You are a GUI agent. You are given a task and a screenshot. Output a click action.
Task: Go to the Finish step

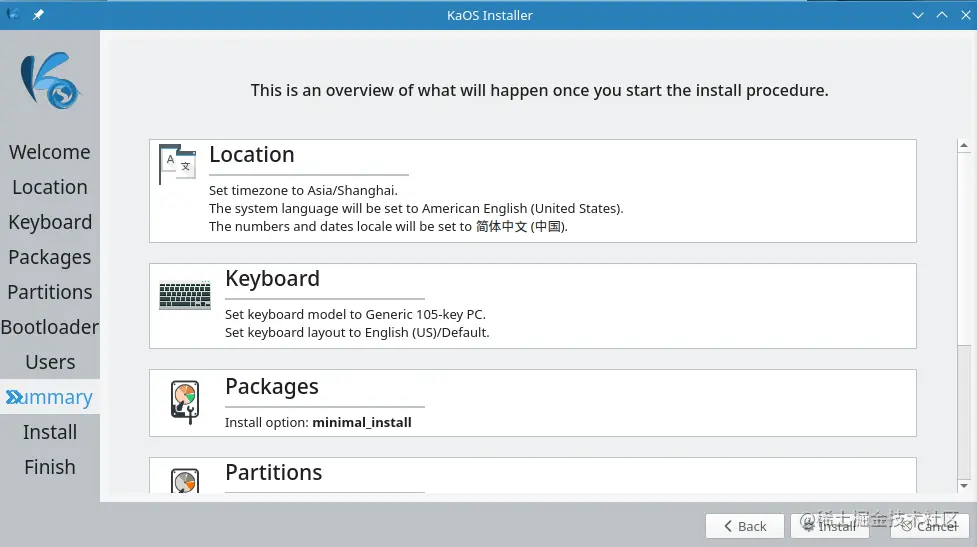coord(50,467)
